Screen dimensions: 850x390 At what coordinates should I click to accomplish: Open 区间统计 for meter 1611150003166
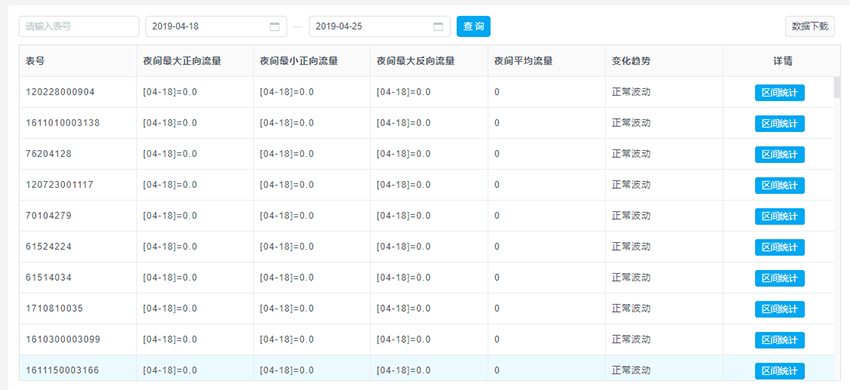780,371
